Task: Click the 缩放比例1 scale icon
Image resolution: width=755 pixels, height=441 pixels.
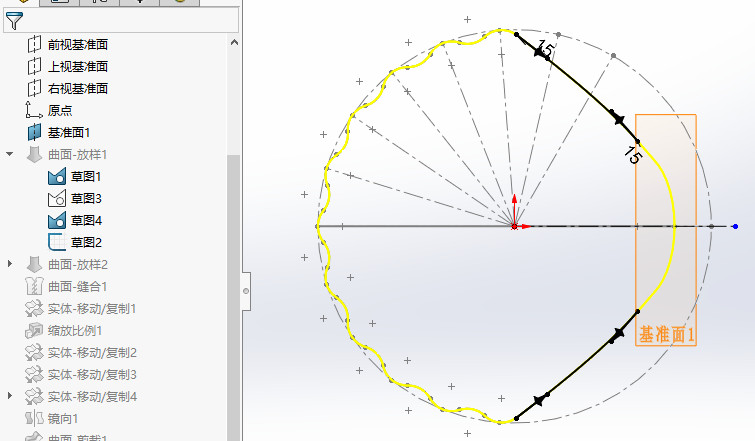Action: [34, 330]
